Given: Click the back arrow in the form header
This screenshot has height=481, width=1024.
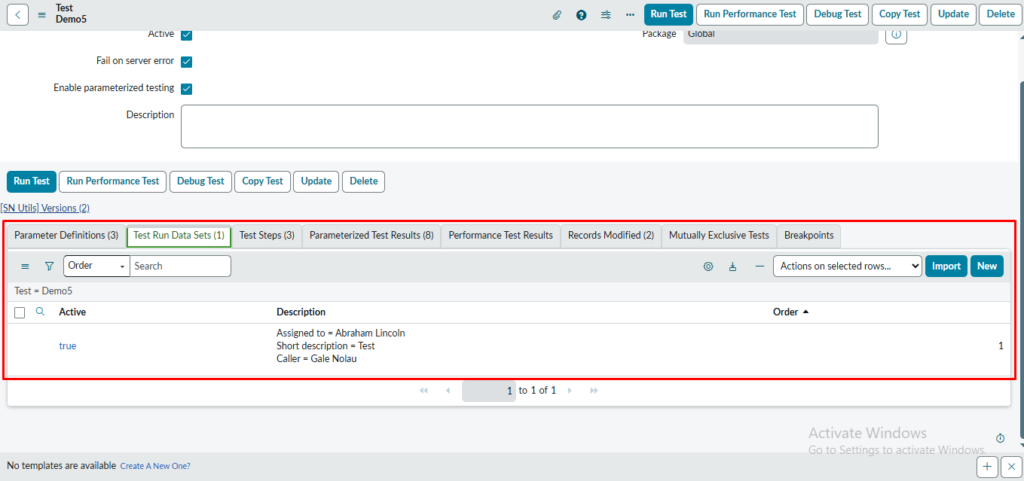Looking at the screenshot, I should coord(20,14).
